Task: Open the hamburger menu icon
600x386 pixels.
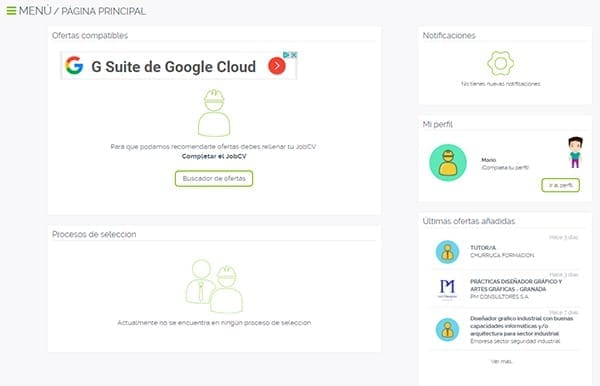Action: 11,11
